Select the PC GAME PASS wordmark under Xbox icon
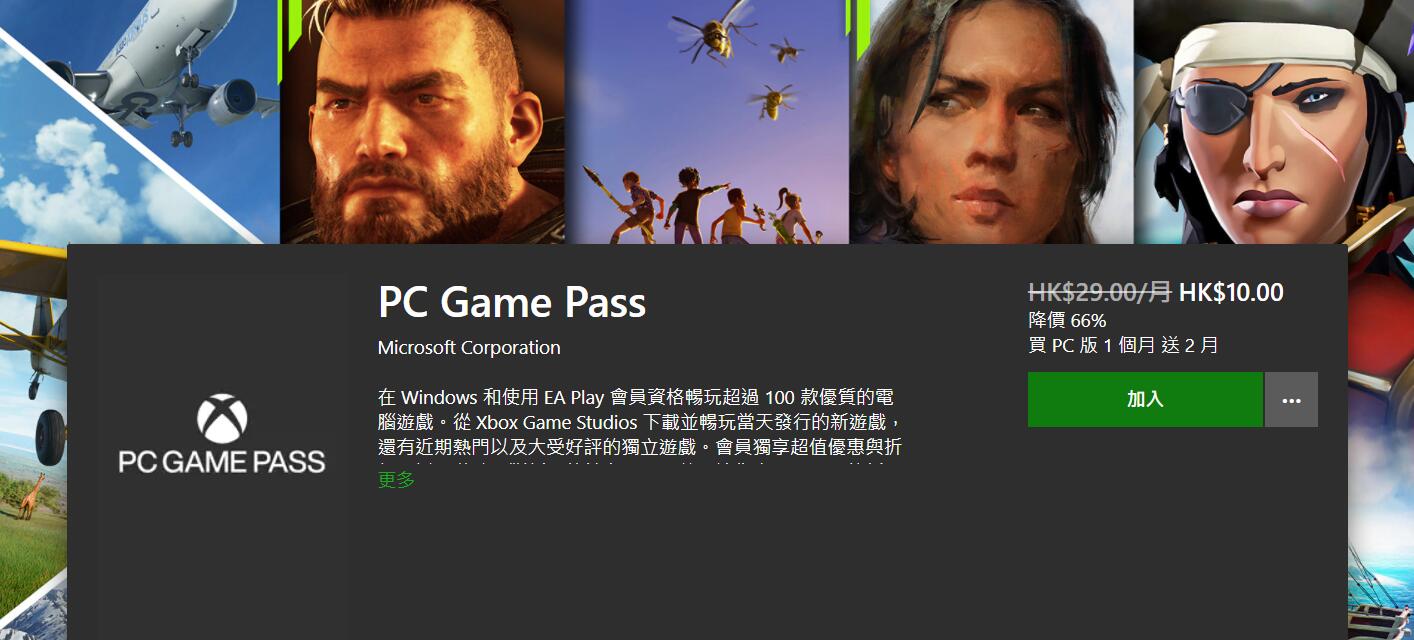This screenshot has height=640, width=1414. 222,462
